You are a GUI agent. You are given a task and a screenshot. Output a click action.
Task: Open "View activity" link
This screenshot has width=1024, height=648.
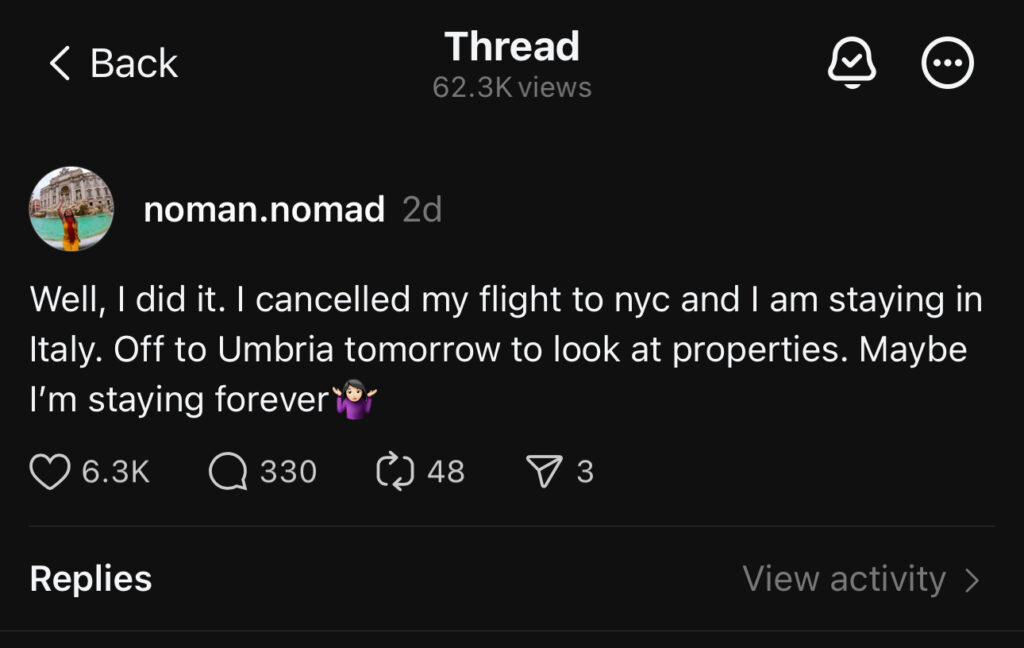pyautogui.click(x=844, y=579)
